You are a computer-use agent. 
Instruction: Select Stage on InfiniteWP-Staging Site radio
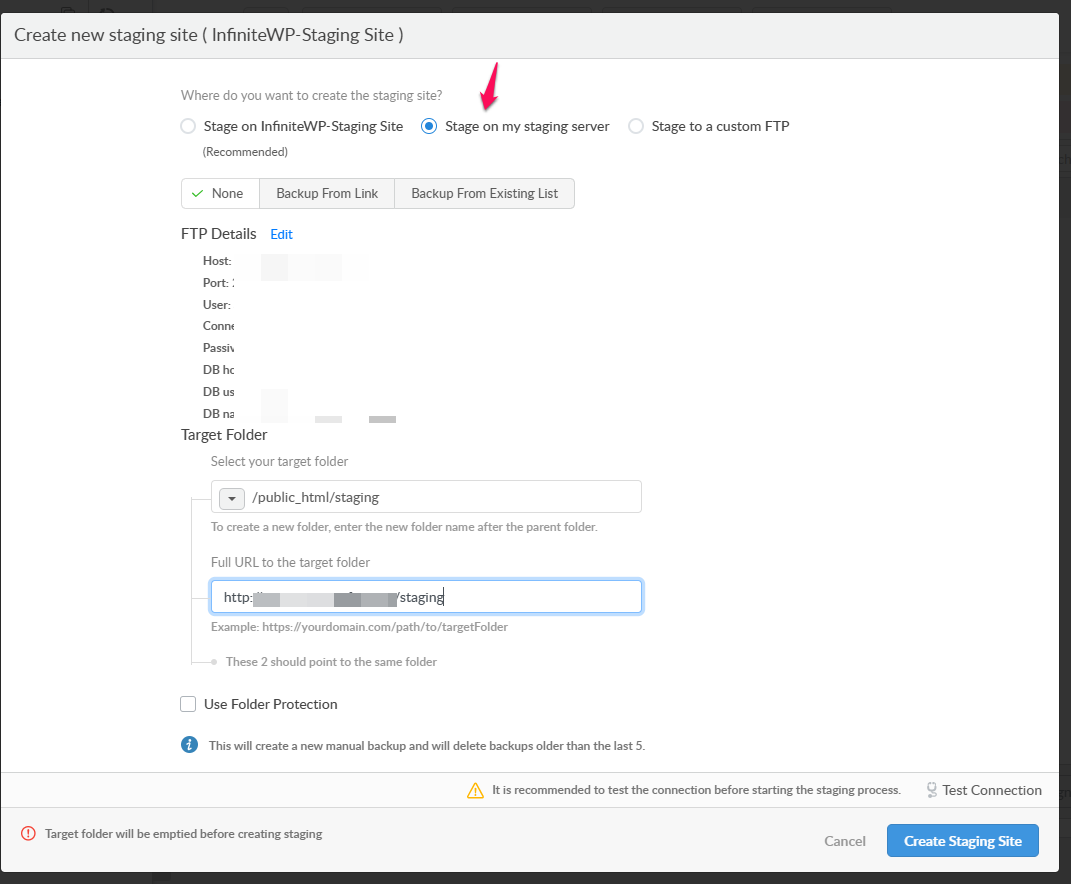(x=188, y=126)
